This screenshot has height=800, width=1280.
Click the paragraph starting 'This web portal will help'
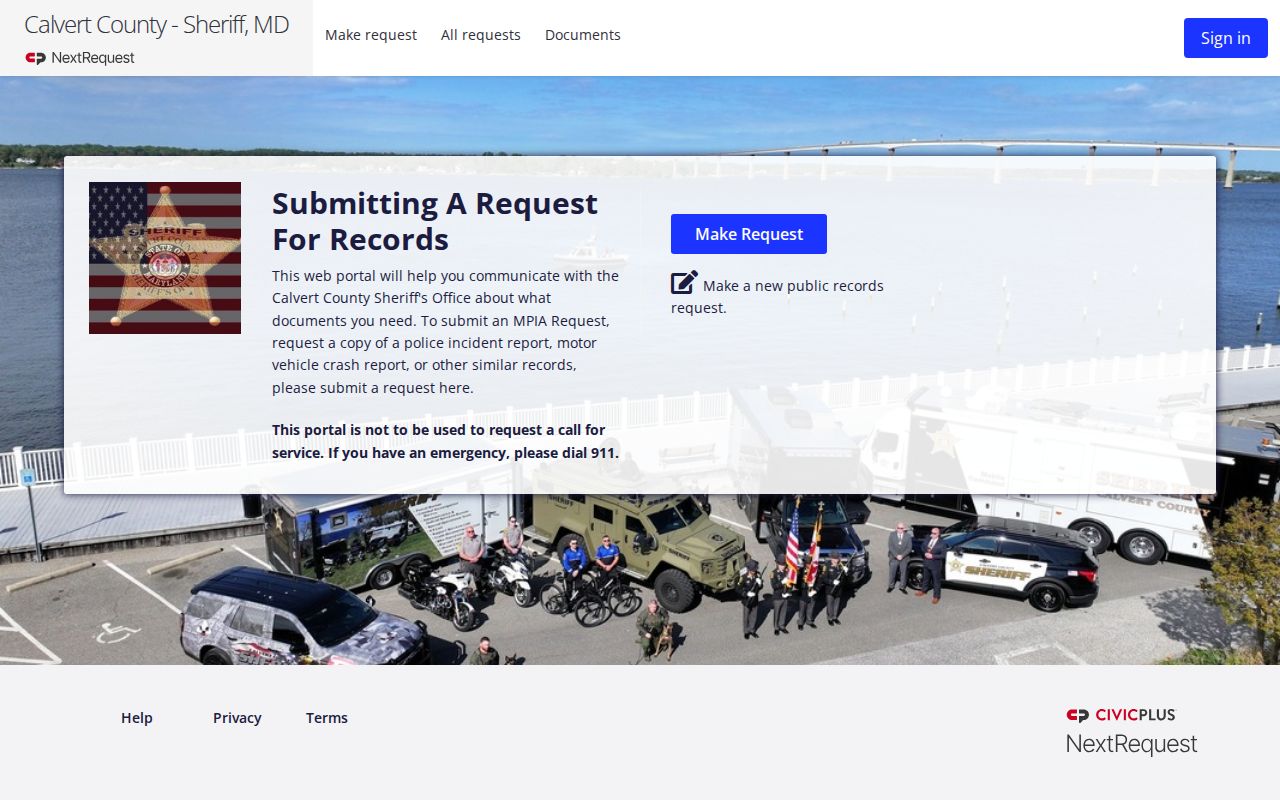tap(446, 331)
